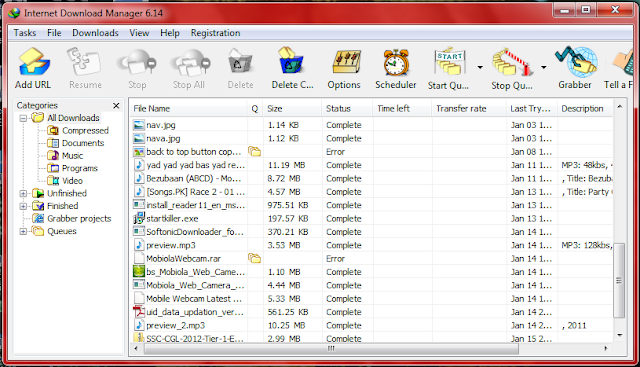Click the nav.jpg file icon
640x367 pixels.
click(x=139, y=125)
